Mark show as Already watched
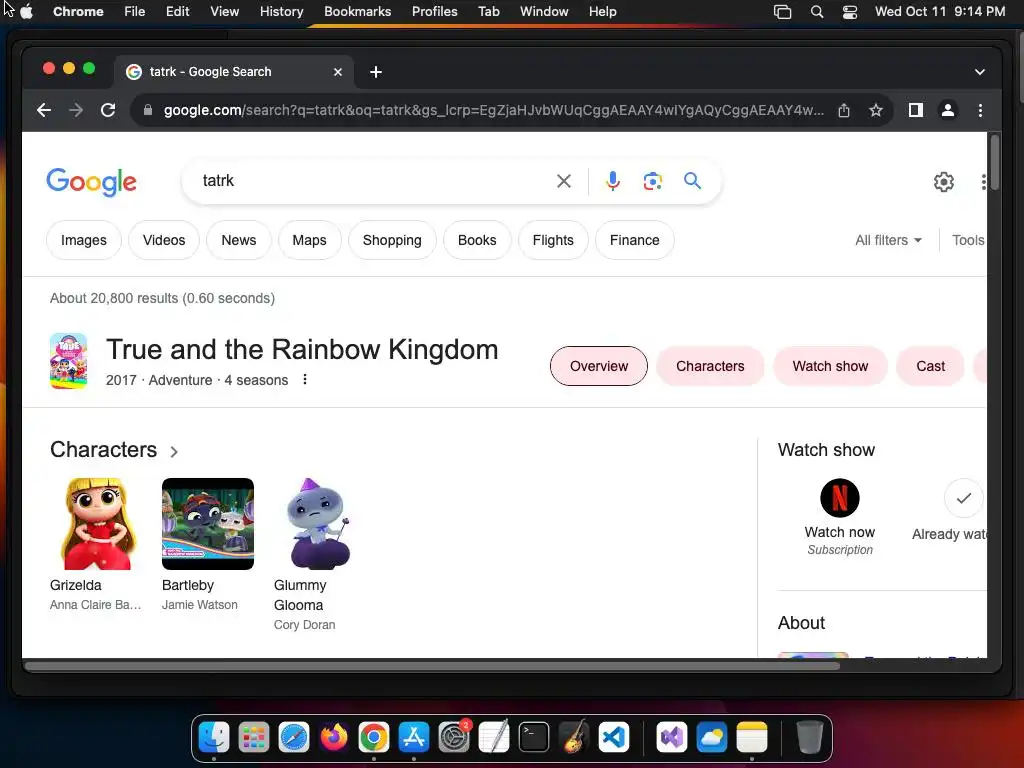Screen dimensions: 1024x768 tap(963, 498)
